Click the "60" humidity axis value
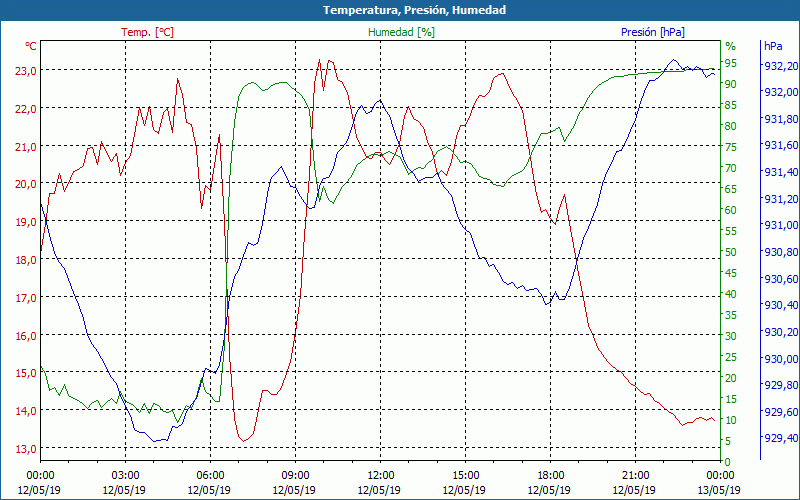This screenshot has width=800, height=500. [731, 210]
